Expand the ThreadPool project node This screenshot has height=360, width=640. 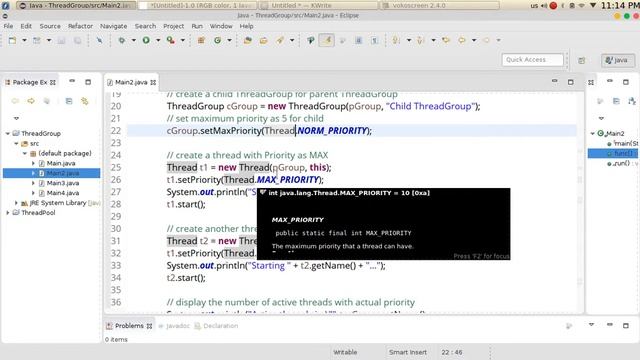[8, 213]
